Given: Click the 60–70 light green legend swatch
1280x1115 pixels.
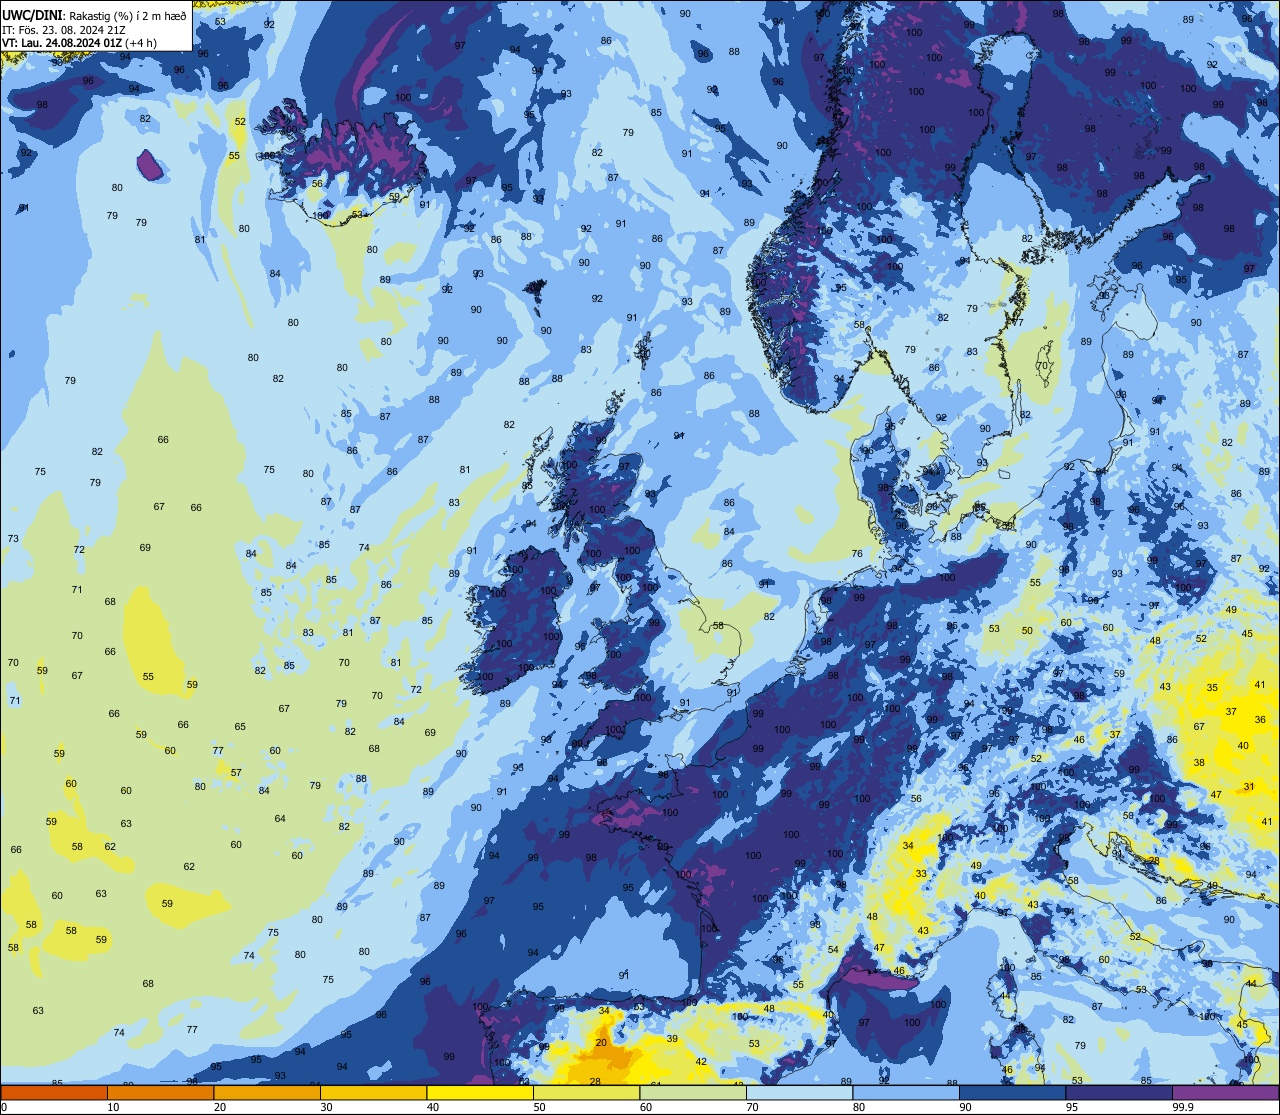Looking at the screenshot, I should coord(693,1092).
